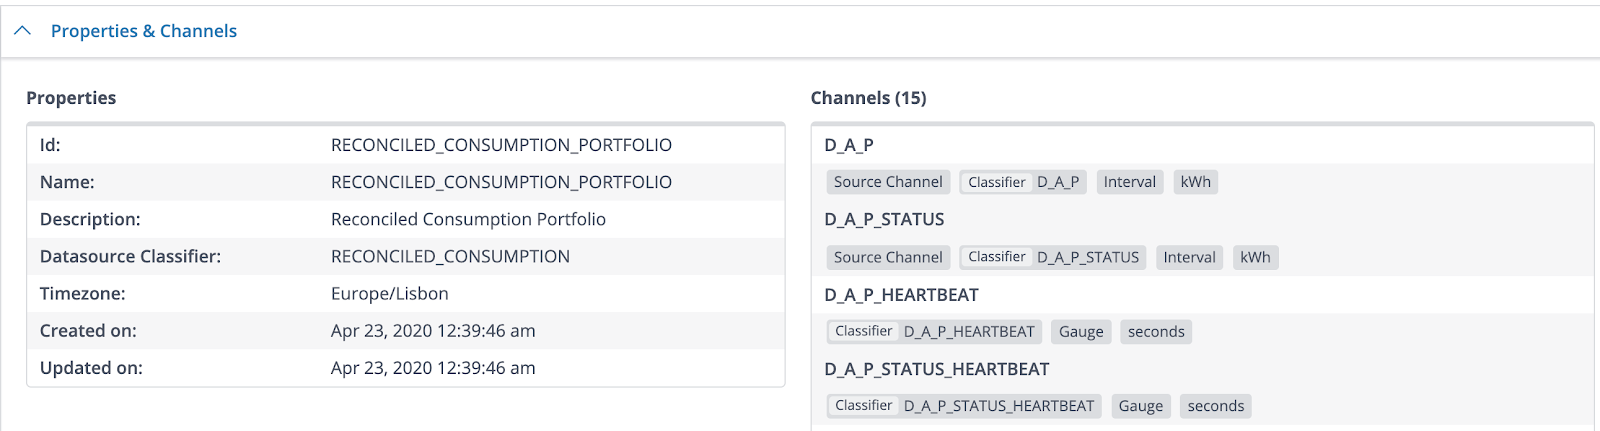1600x431 pixels.
Task: Click the D_A_P_STATUS Source Channel tag
Action: pos(888,257)
